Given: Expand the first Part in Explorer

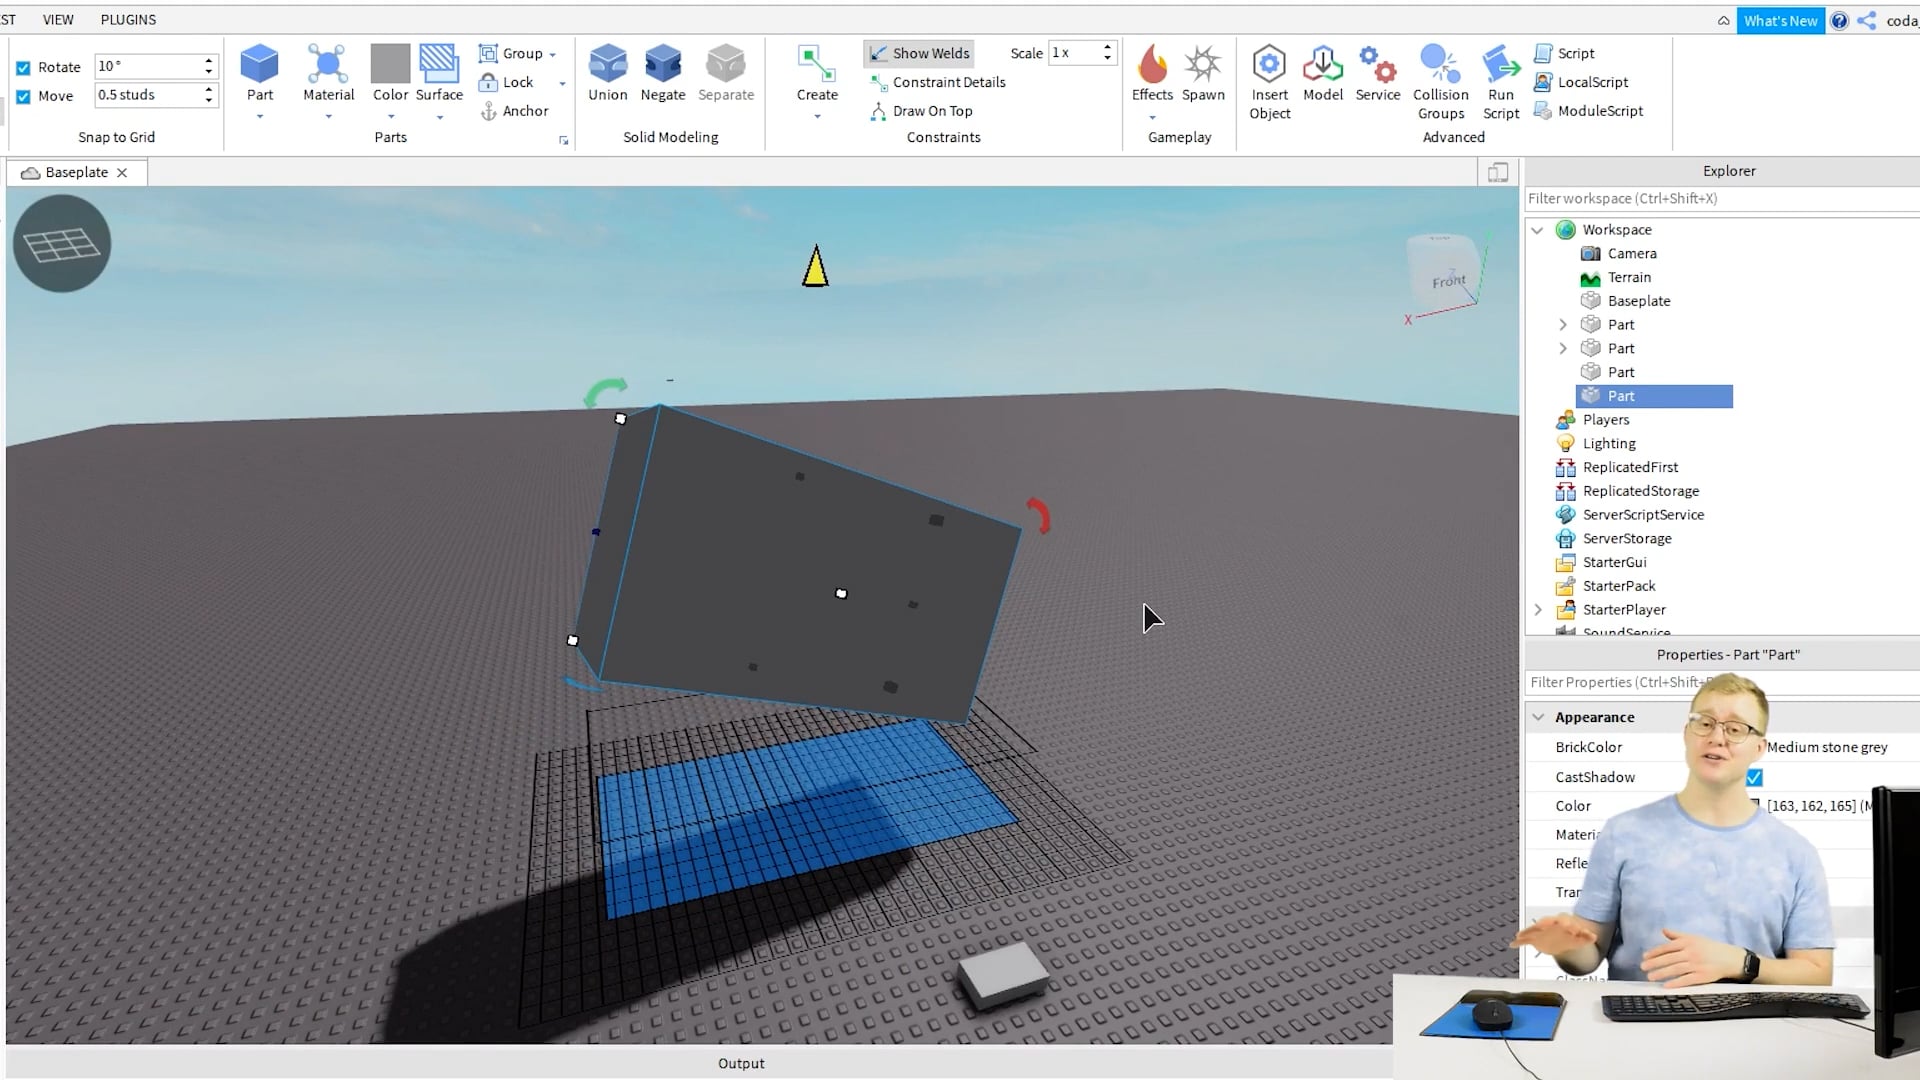Looking at the screenshot, I should tap(1563, 324).
